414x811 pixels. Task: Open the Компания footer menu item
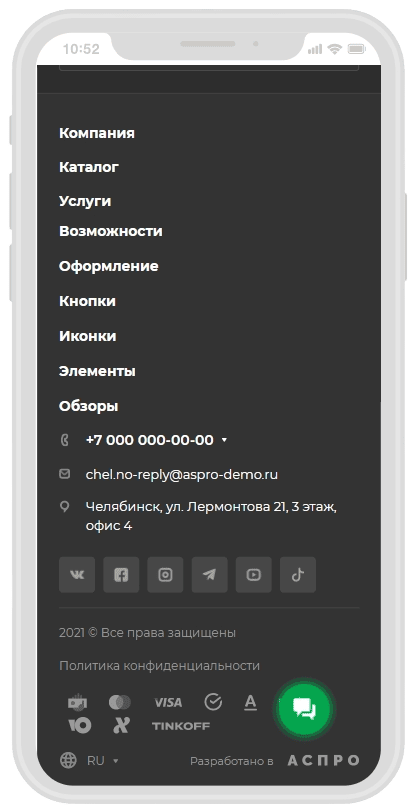click(97, 133)
